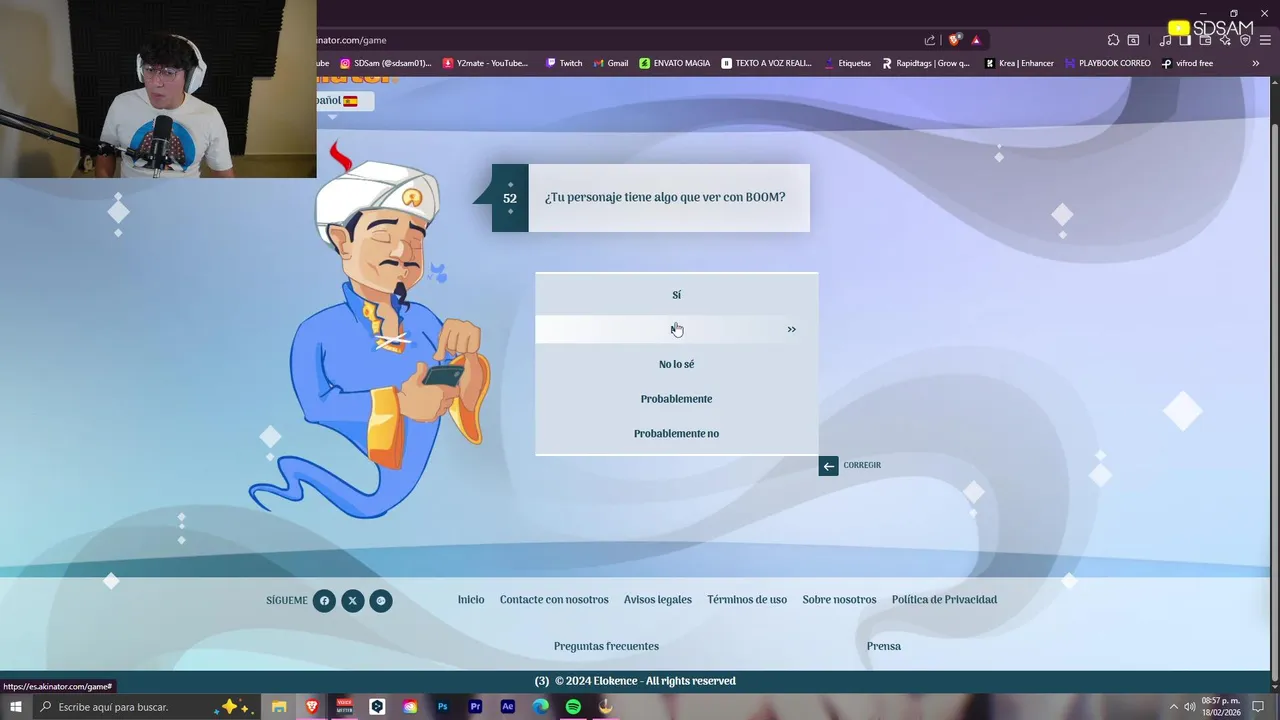Open the "Preguntas frecuentes" link

pyautogui.click(x=606, y=646)
